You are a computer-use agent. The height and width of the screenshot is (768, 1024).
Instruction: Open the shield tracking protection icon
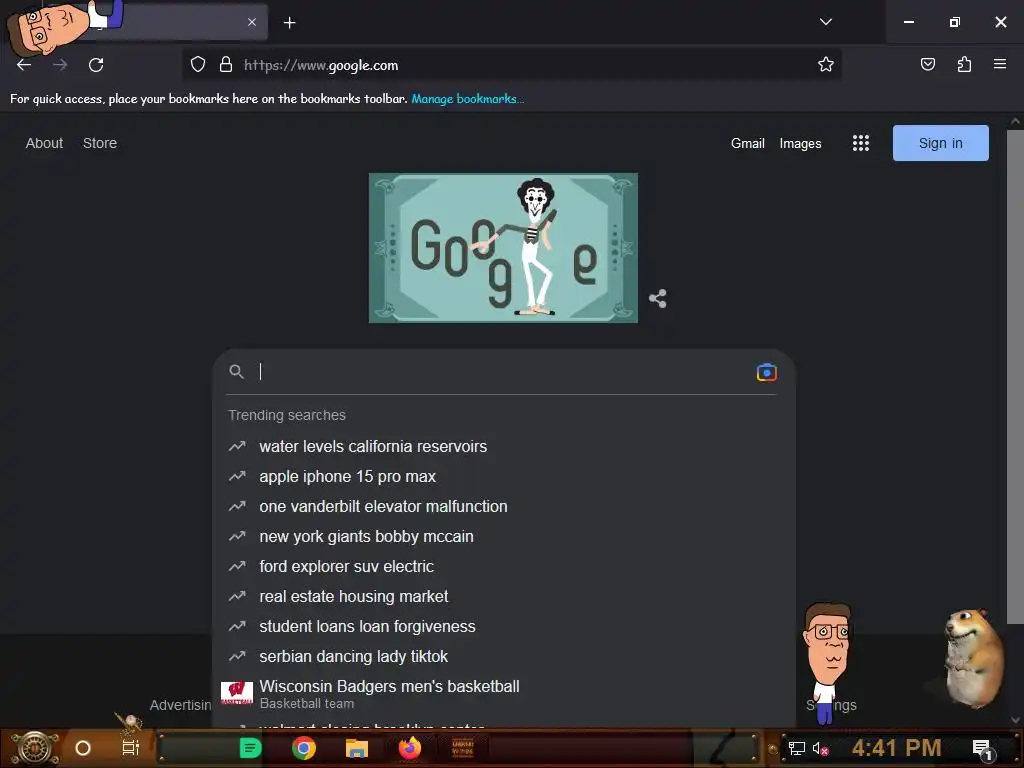[198, 64]
